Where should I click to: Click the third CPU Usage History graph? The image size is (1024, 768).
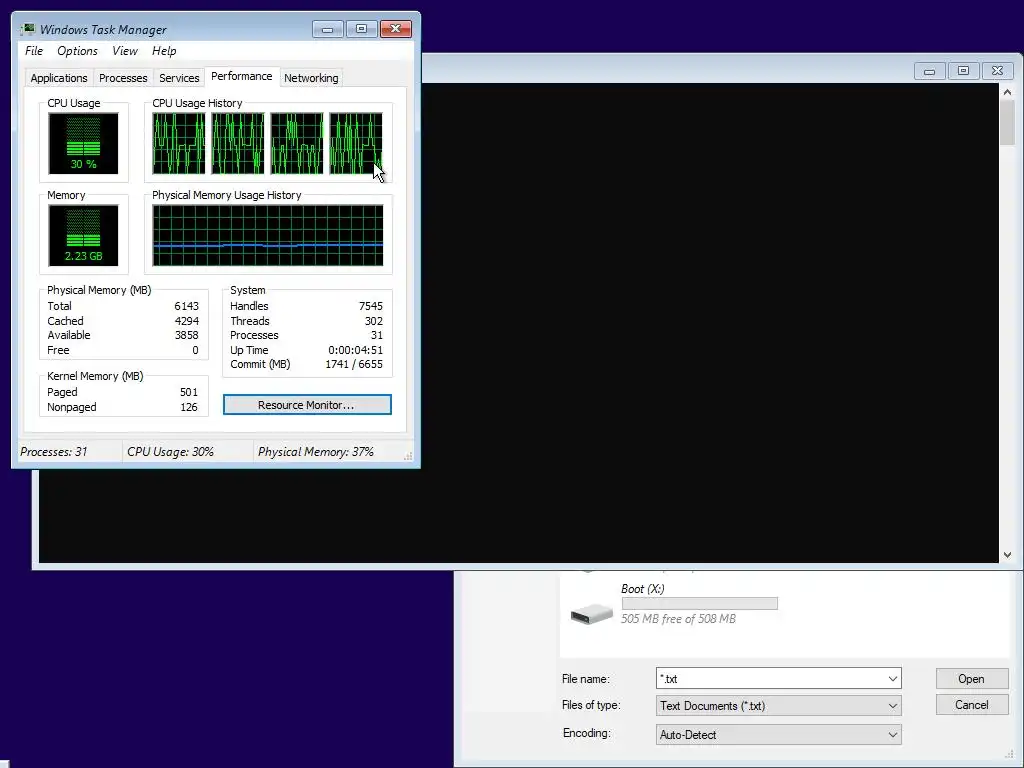pyautogui.click(x=296, y=143)
